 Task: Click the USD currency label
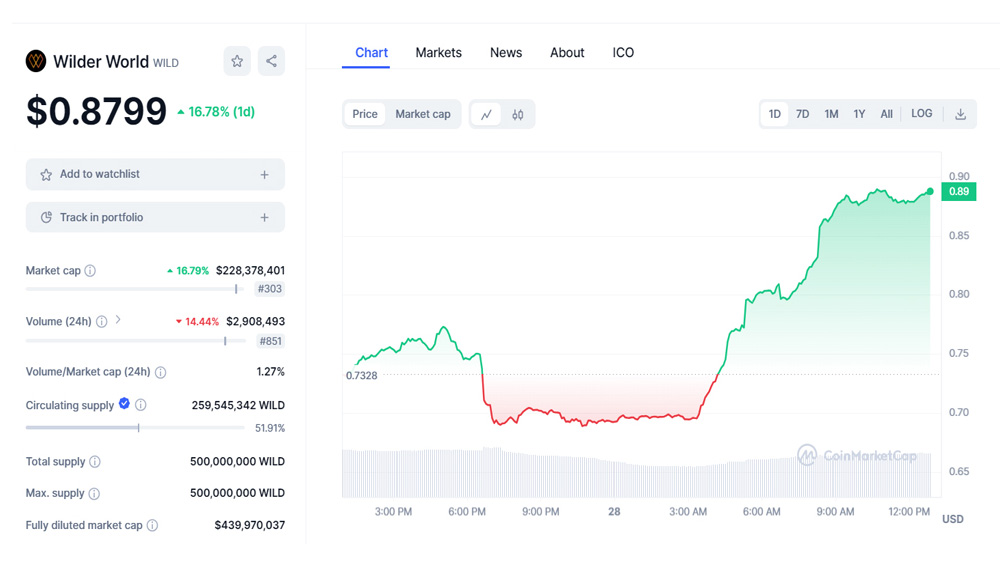coord(953,519)
